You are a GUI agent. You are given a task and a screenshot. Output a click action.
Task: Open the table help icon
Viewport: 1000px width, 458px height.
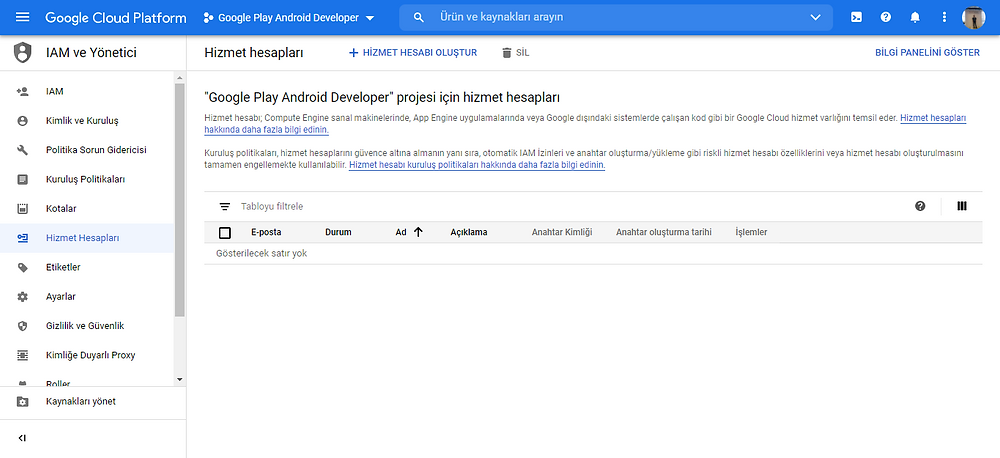920,206
